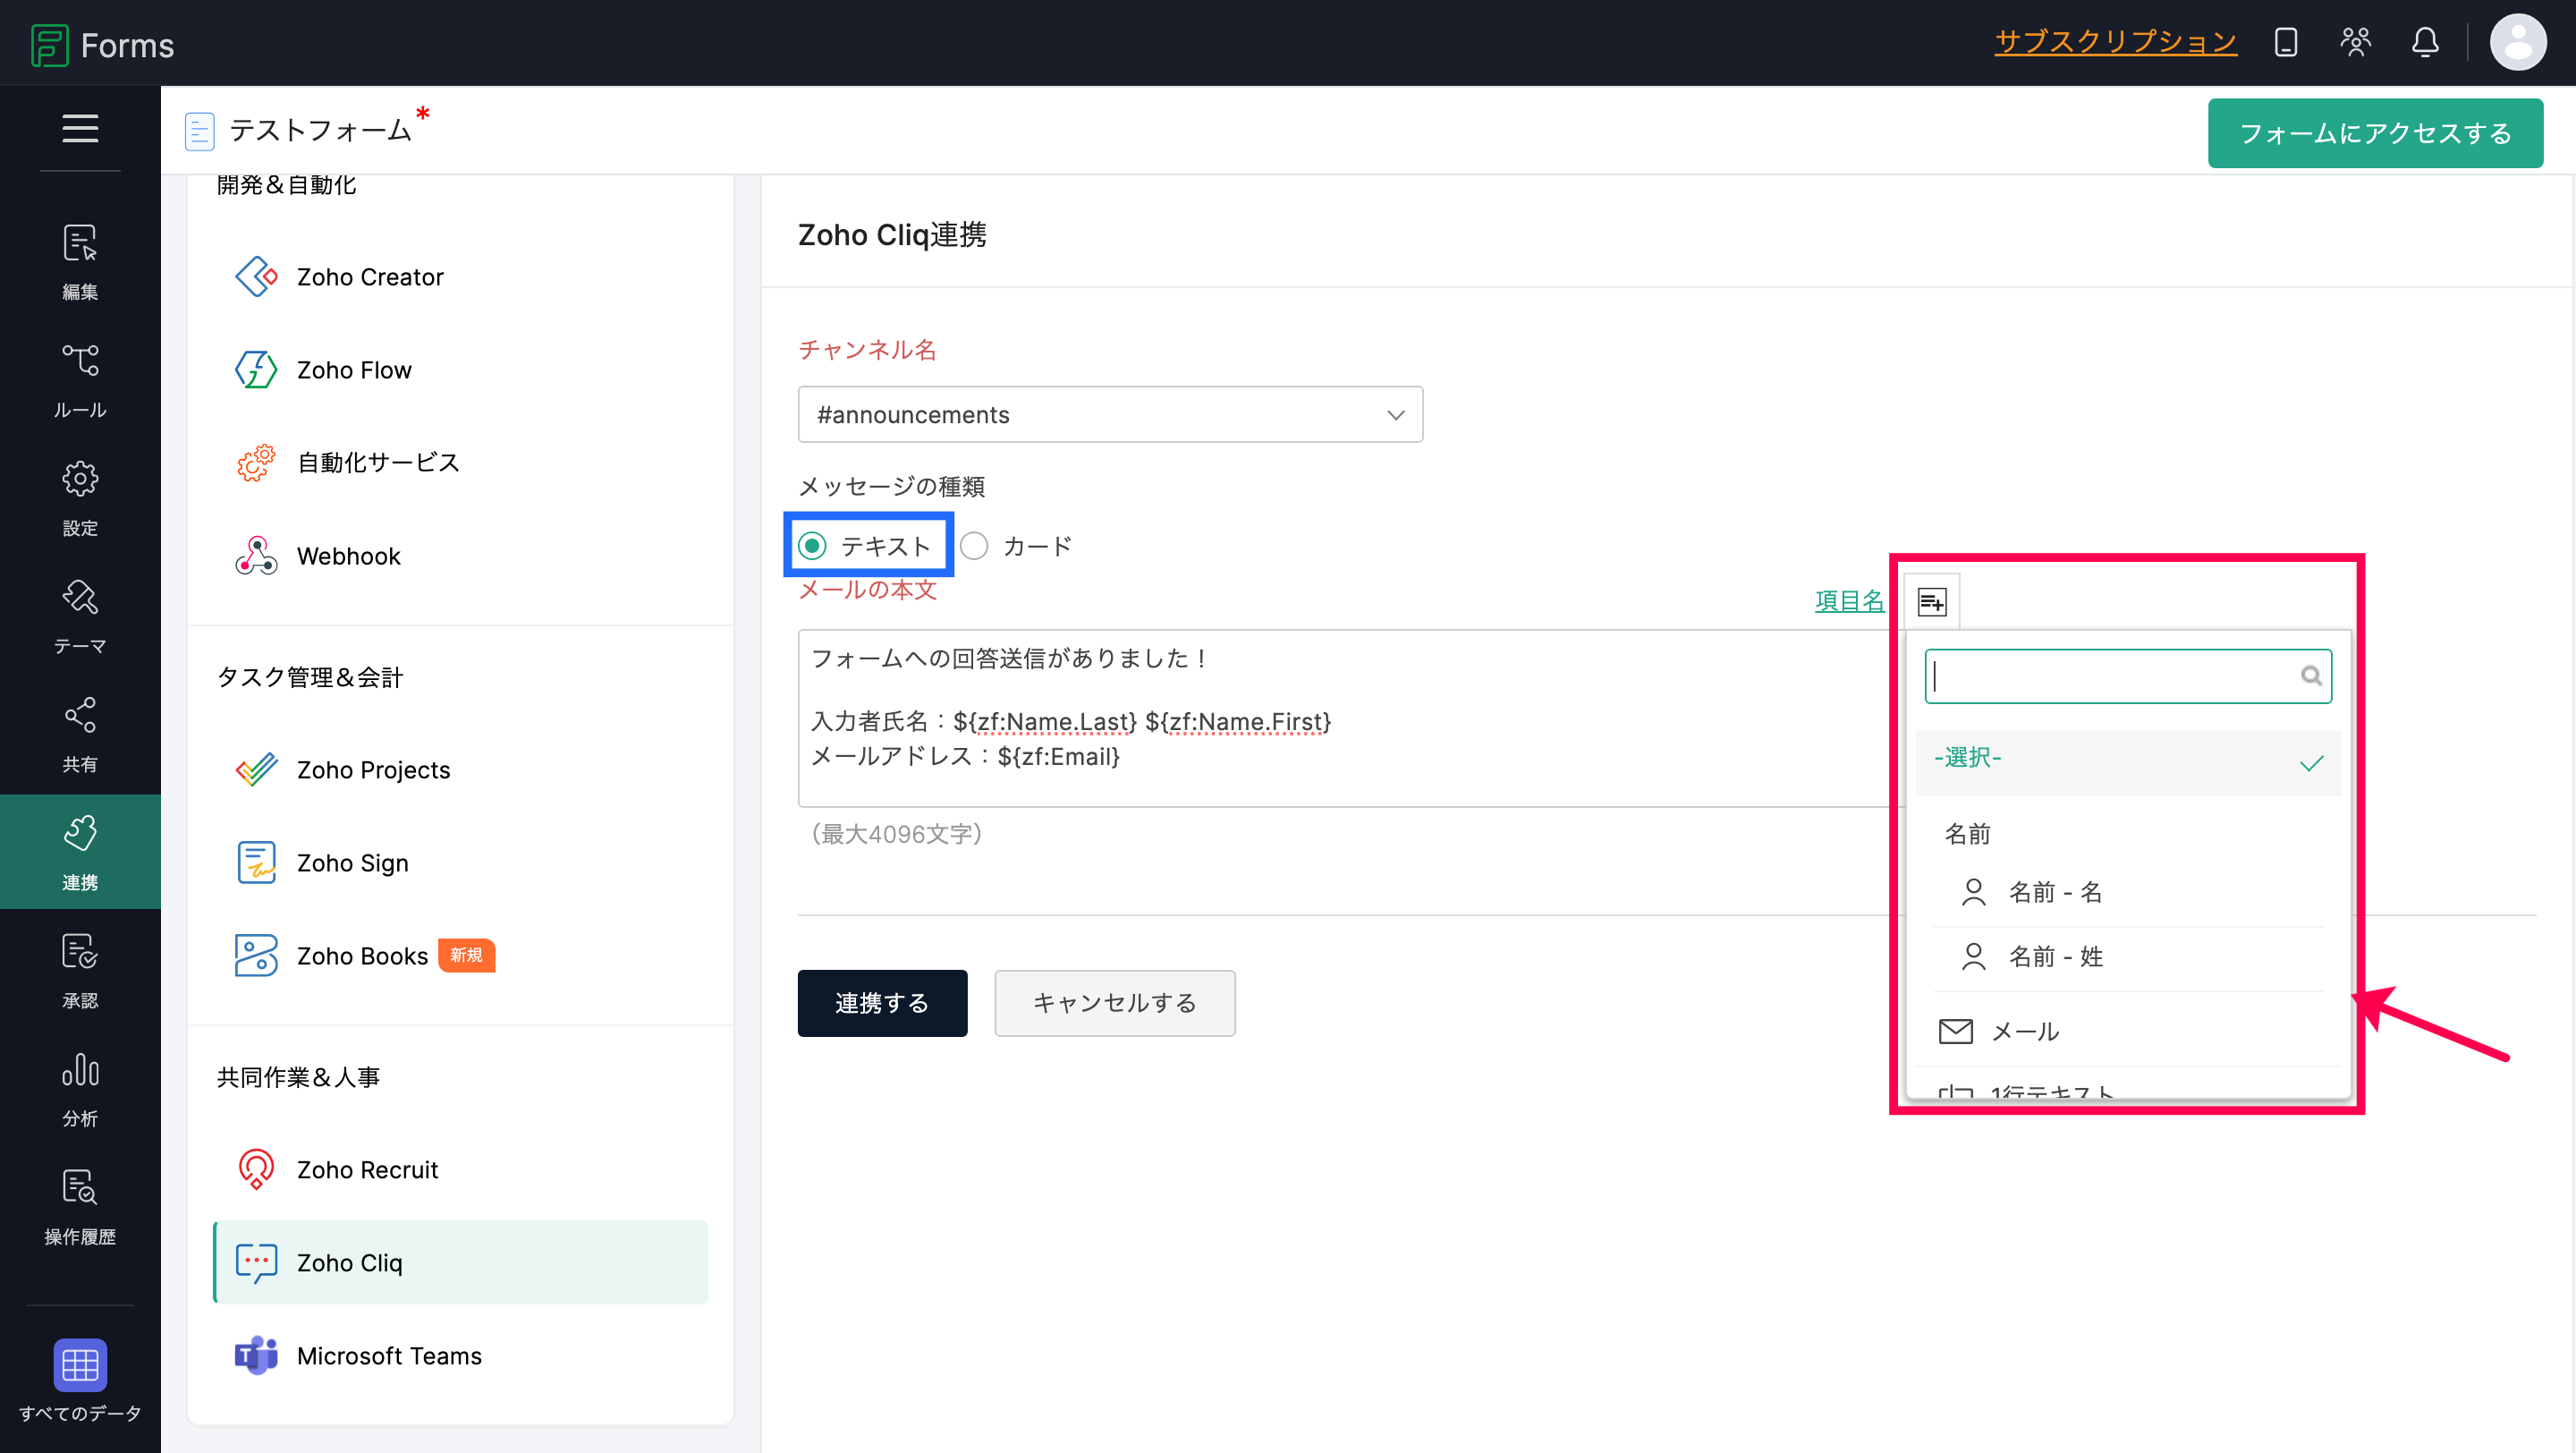Image resolution: width=2576 pixels, height=1453 pixels.
Task: Click the search magnifier in field picker
Action: [2311, 676]
